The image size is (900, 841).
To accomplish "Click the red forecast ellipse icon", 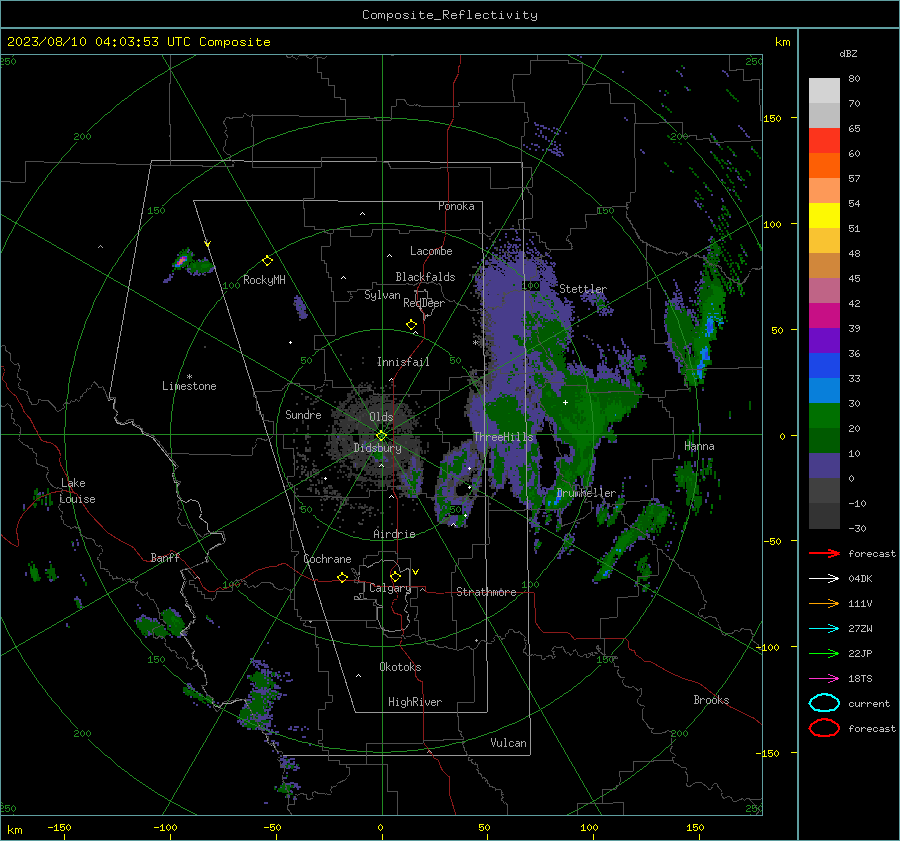I will point(824,728).
